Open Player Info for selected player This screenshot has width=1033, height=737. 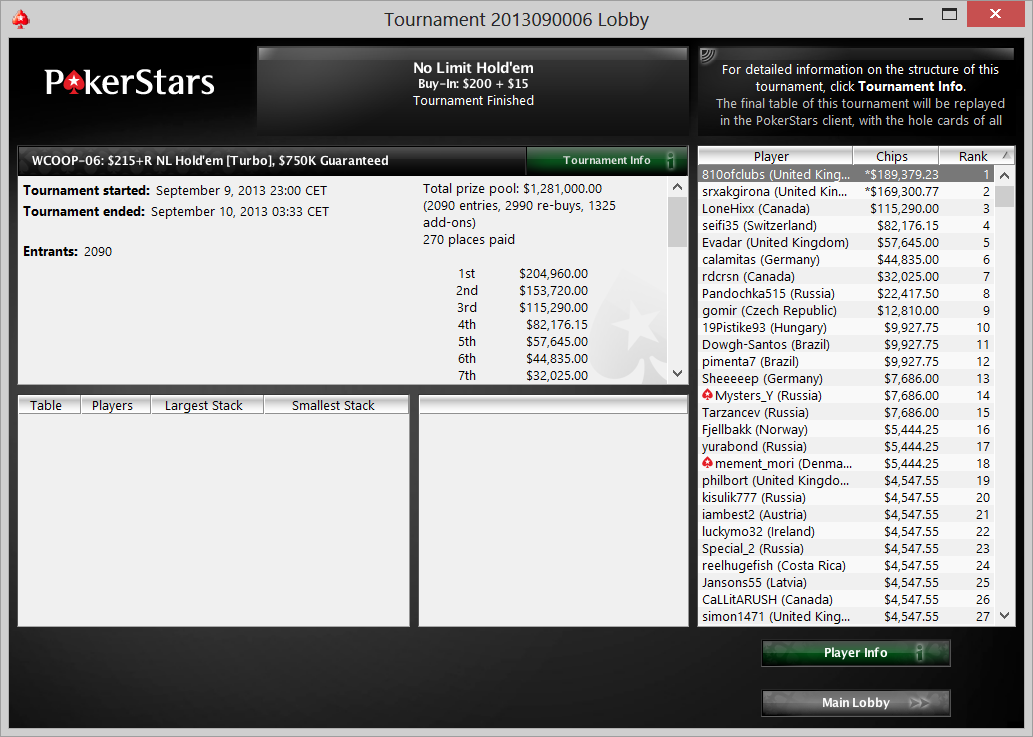pyautogui.click(x=856, y=653)
